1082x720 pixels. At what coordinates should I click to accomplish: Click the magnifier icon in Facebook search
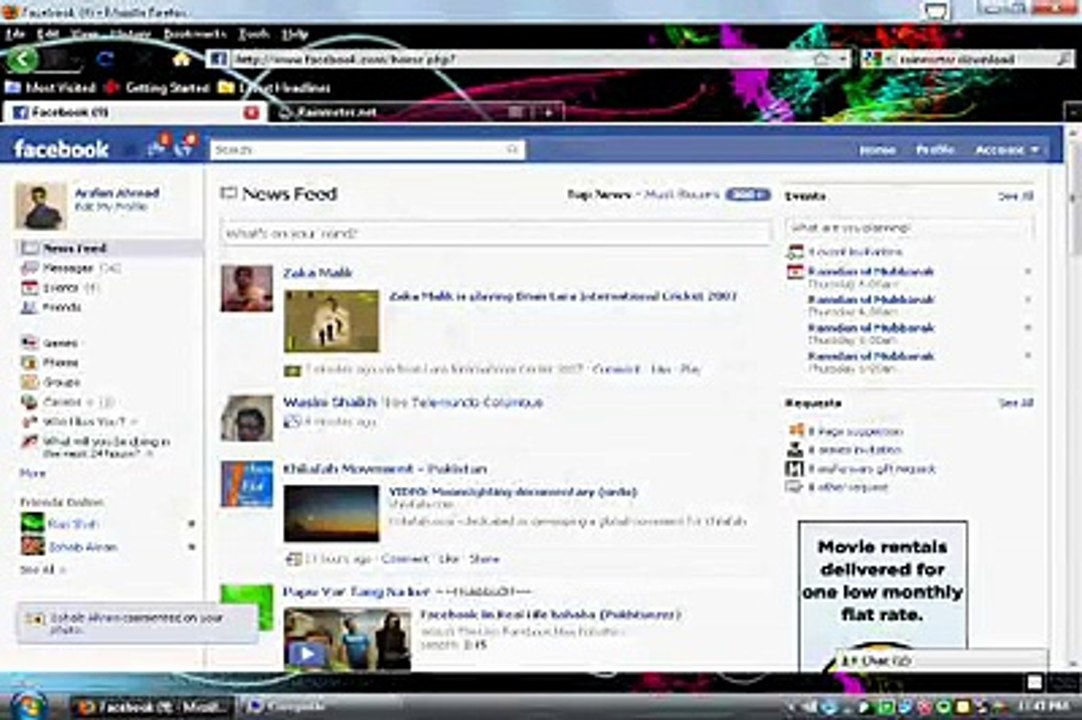(512, 149)
